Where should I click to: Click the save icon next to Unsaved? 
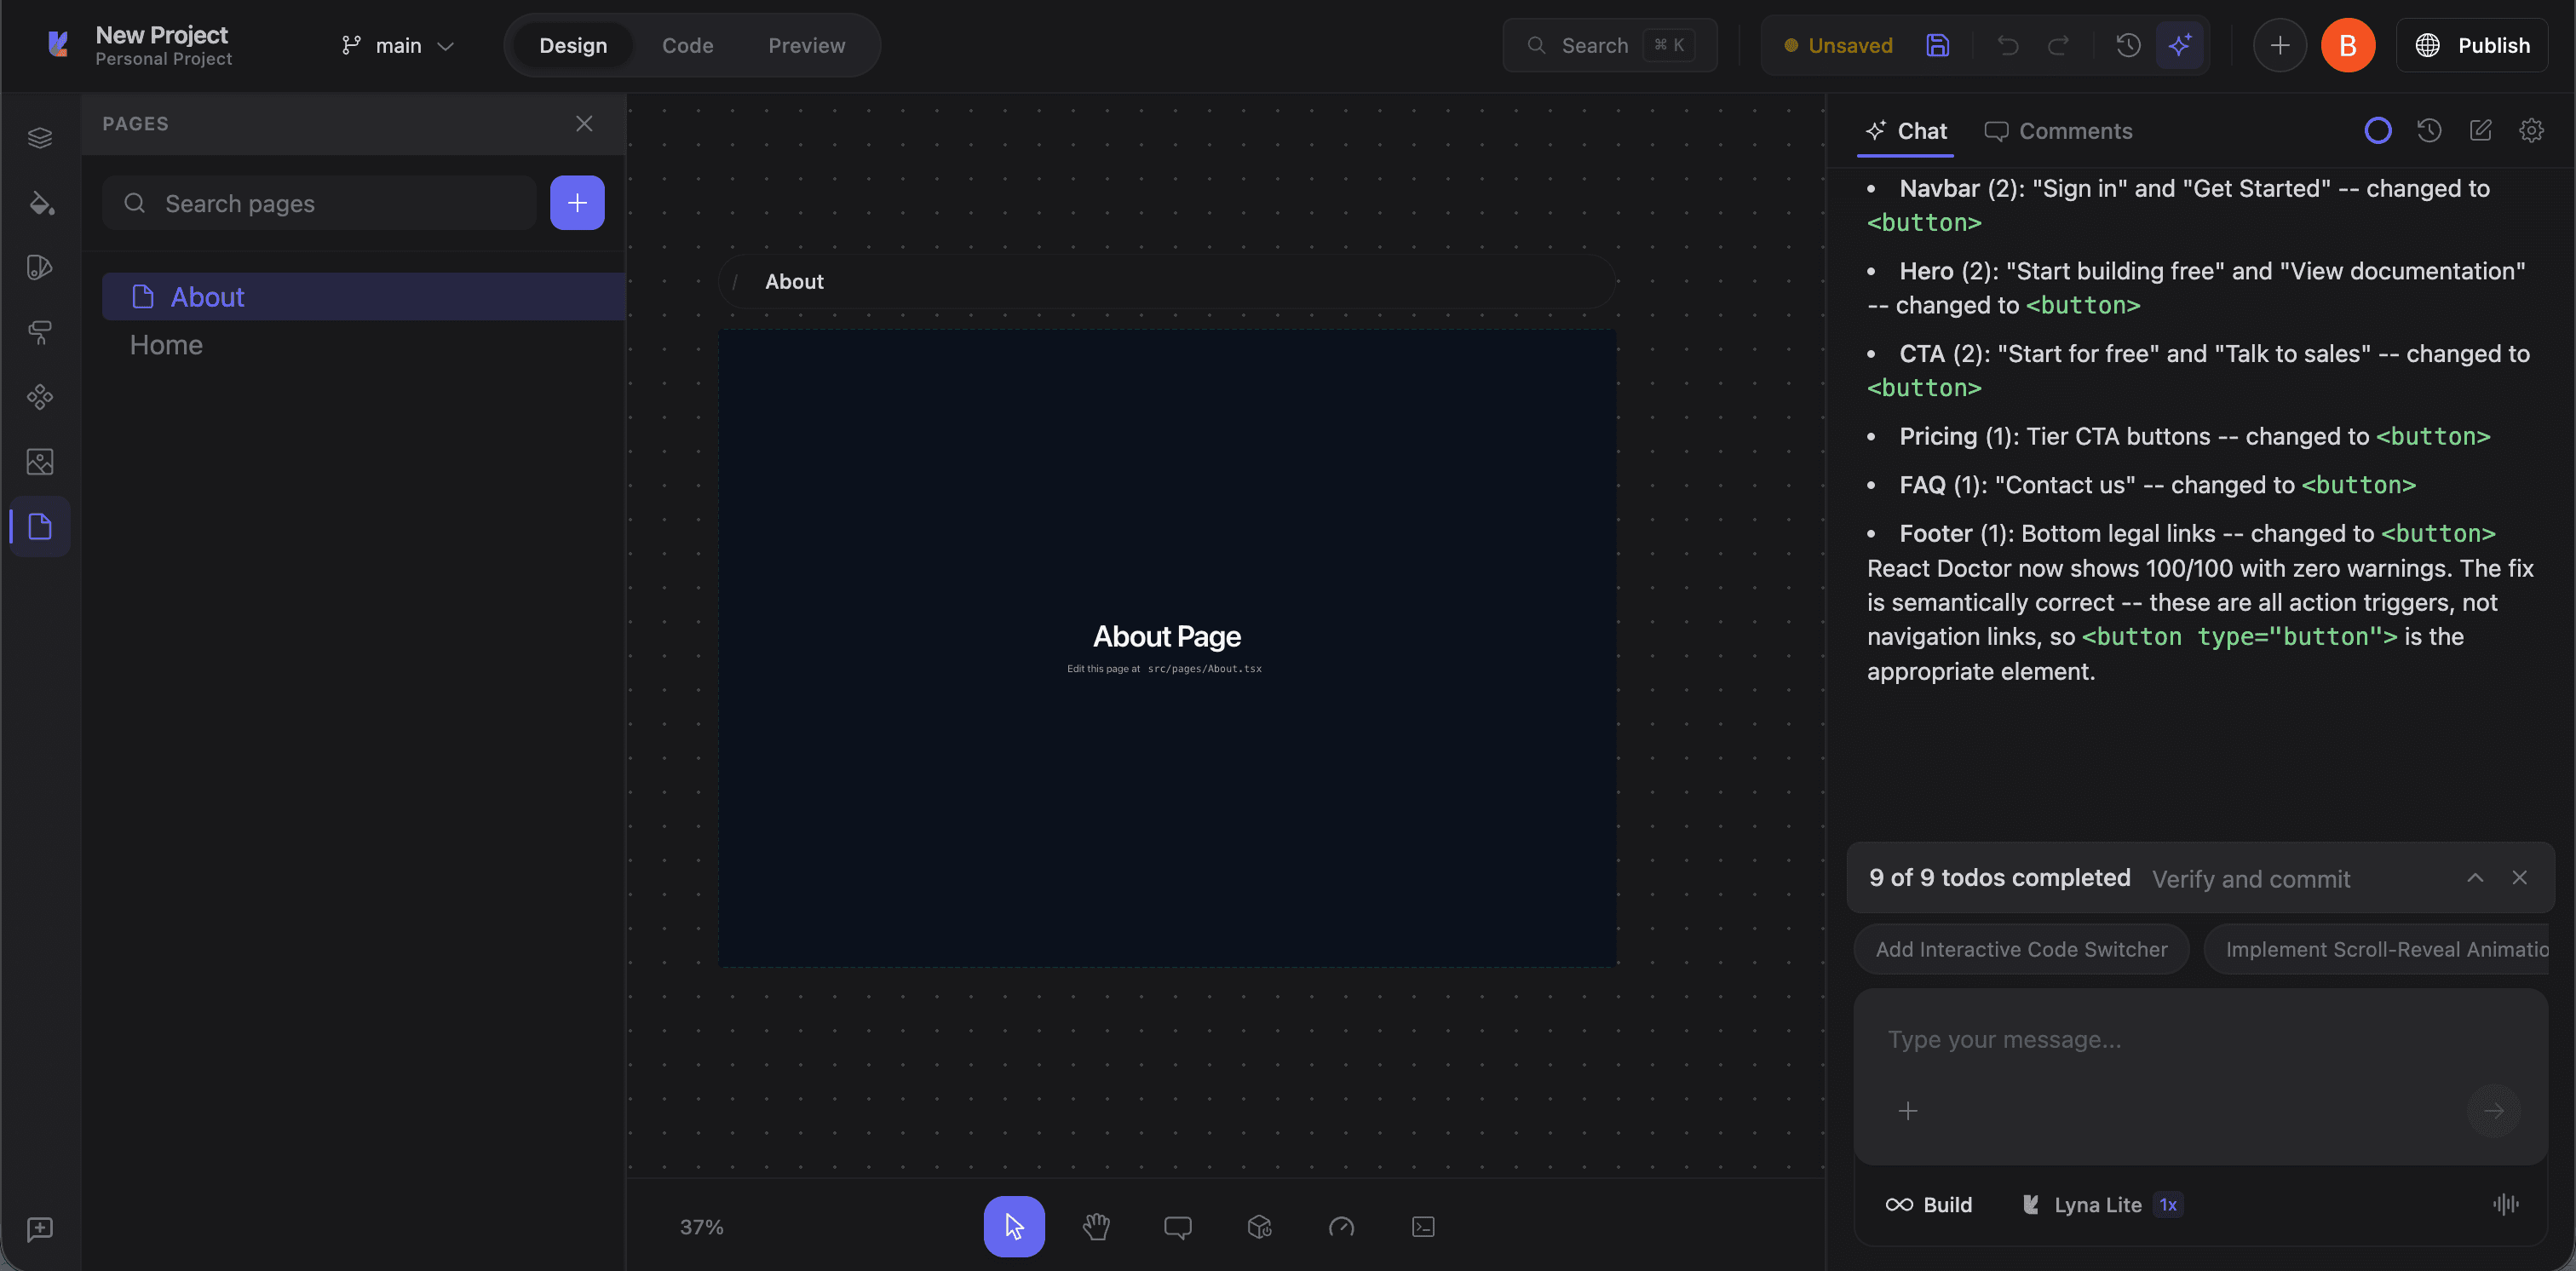pos(1937,45)
